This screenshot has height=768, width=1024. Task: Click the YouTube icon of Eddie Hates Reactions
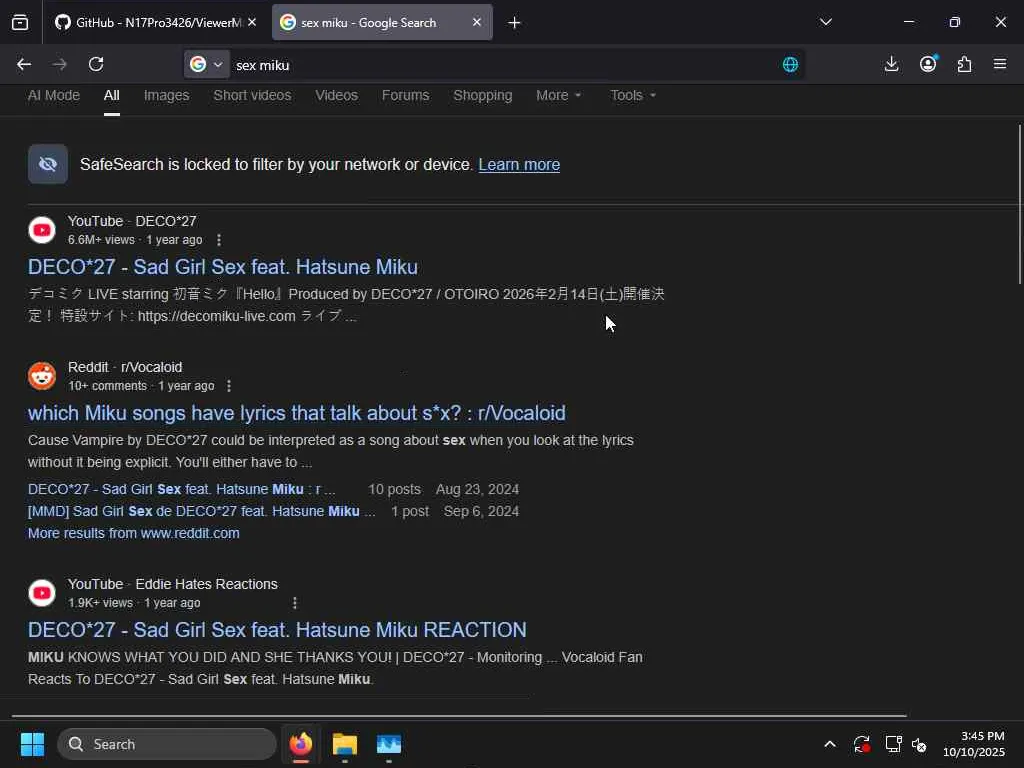[x=42, y=593]
